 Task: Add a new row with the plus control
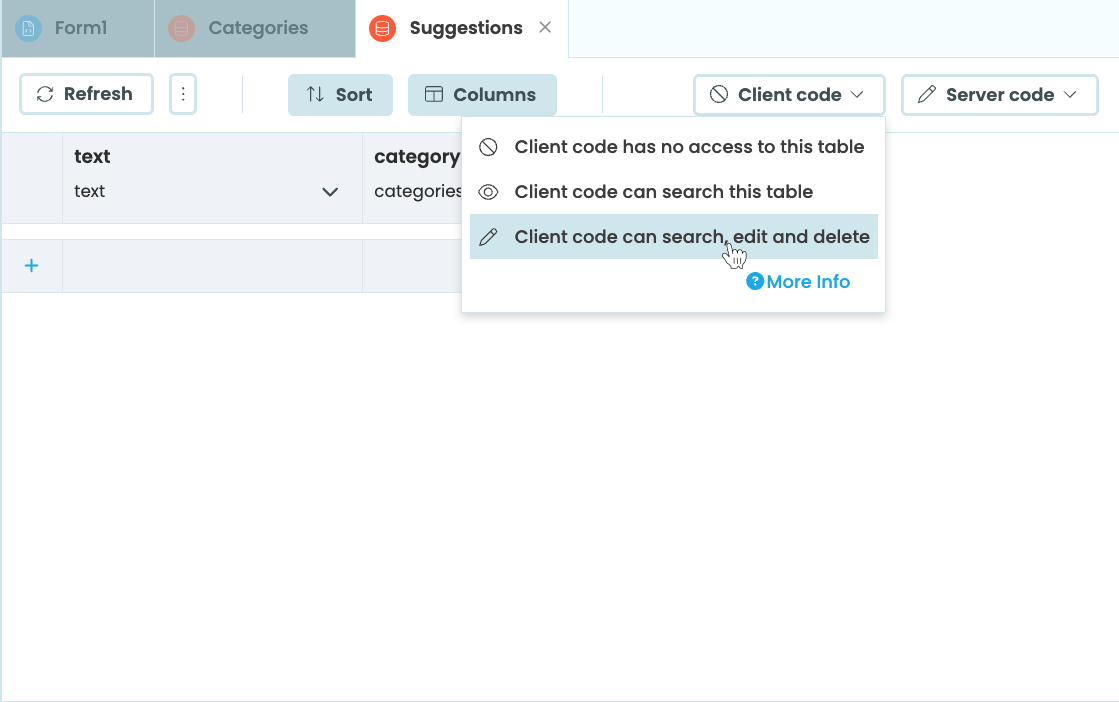coord(31,265)
